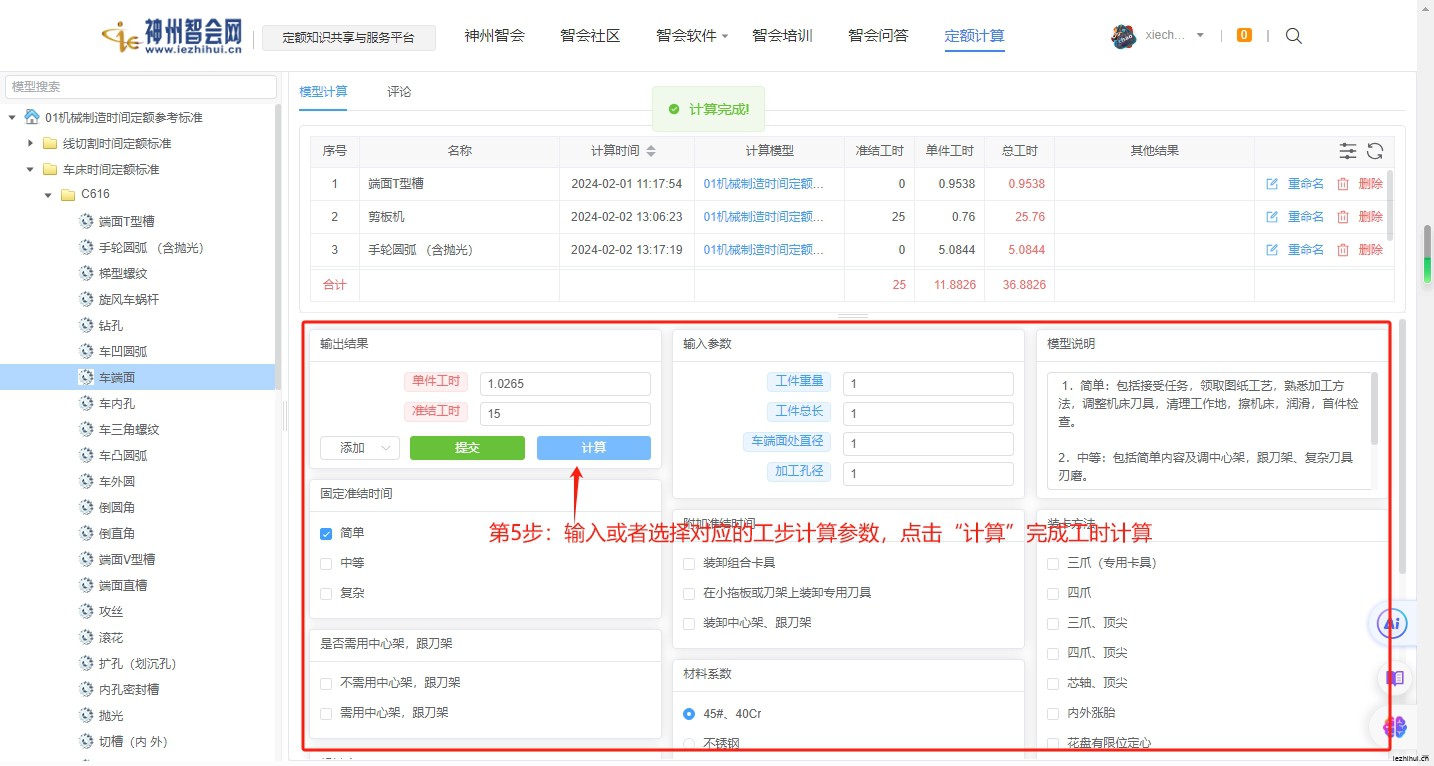Click the blue 计算 button
The width and height of the screenshot is (1434, 766).
(x=594, y=448)
